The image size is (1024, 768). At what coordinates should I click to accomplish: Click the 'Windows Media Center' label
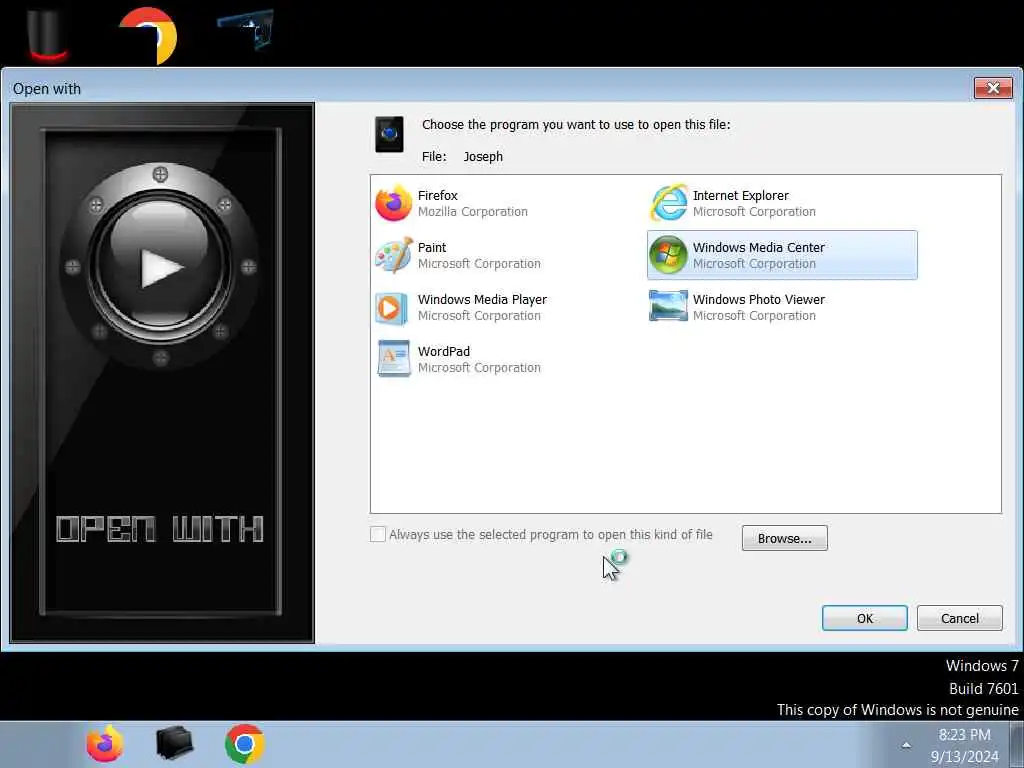pyautogui.click(x=758, y=248)
